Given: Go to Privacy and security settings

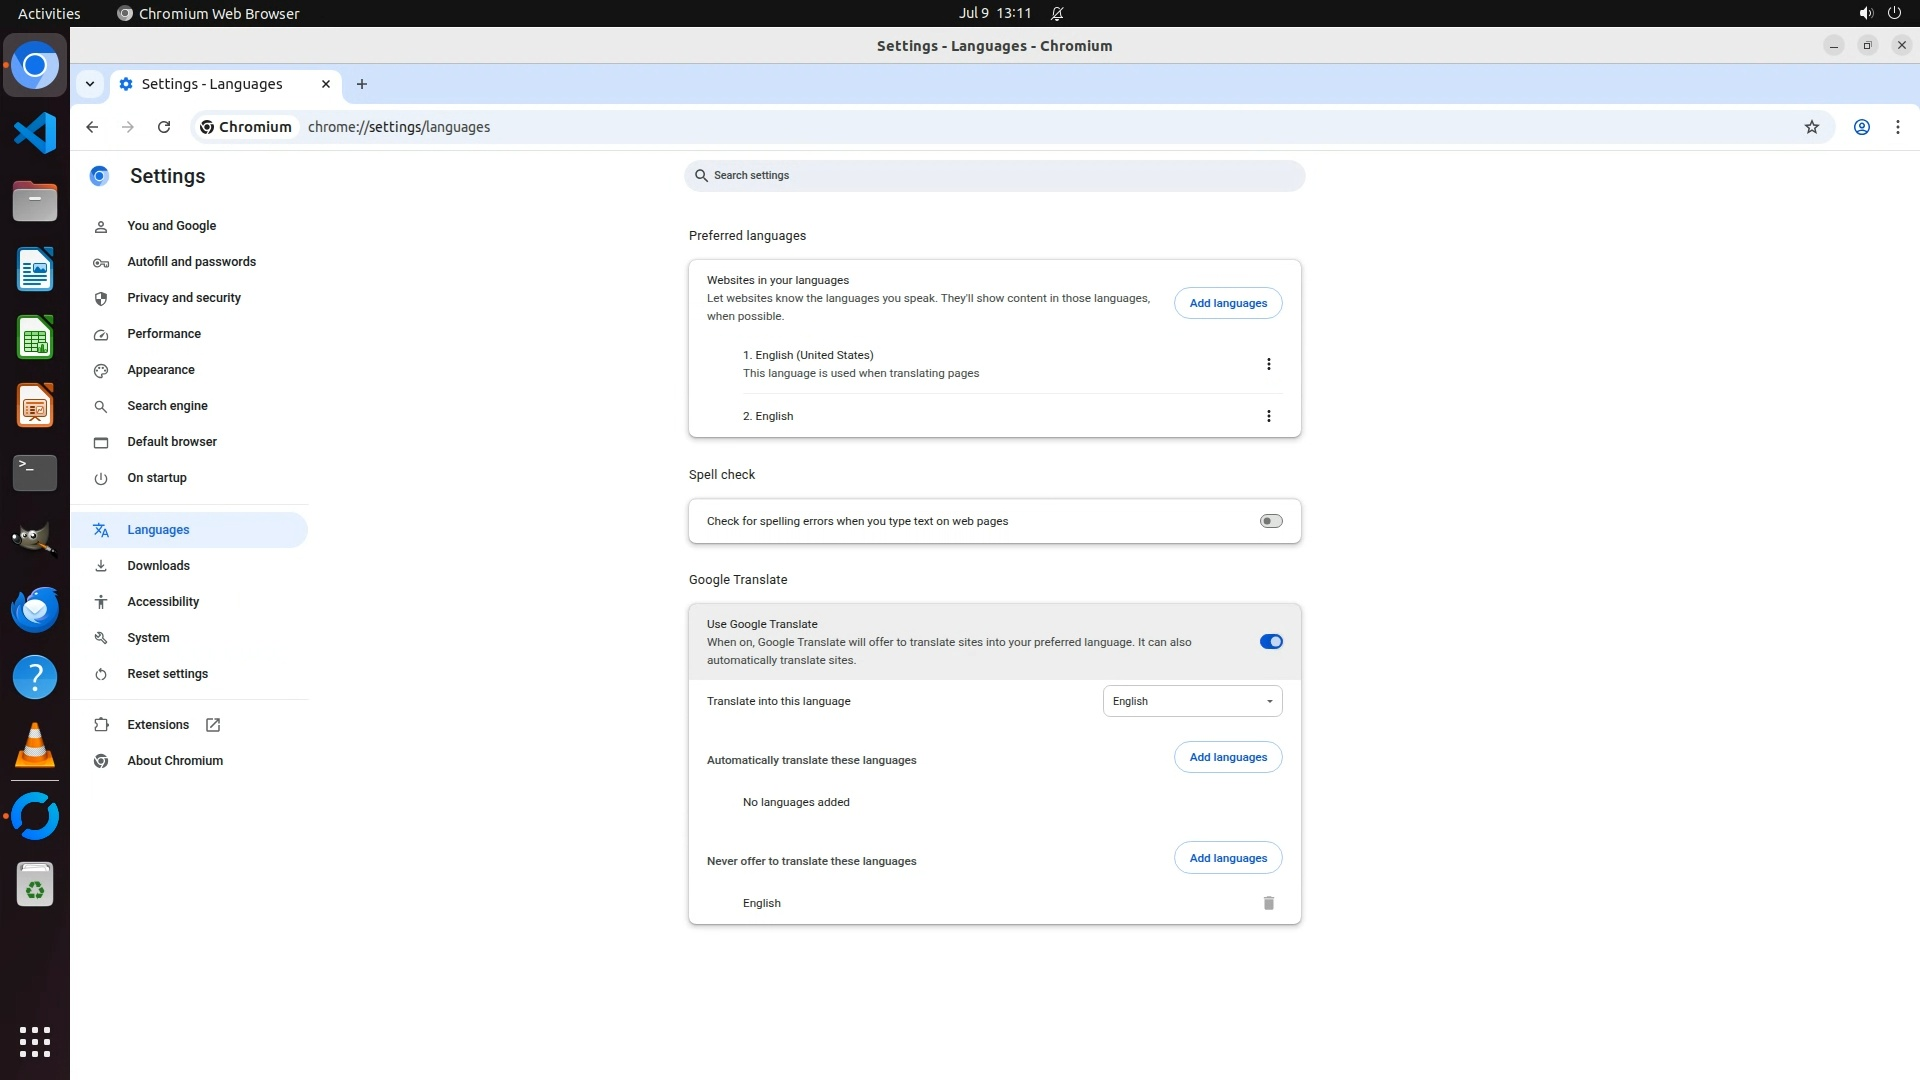Looking at the screenshot, I should pos(184,298).
